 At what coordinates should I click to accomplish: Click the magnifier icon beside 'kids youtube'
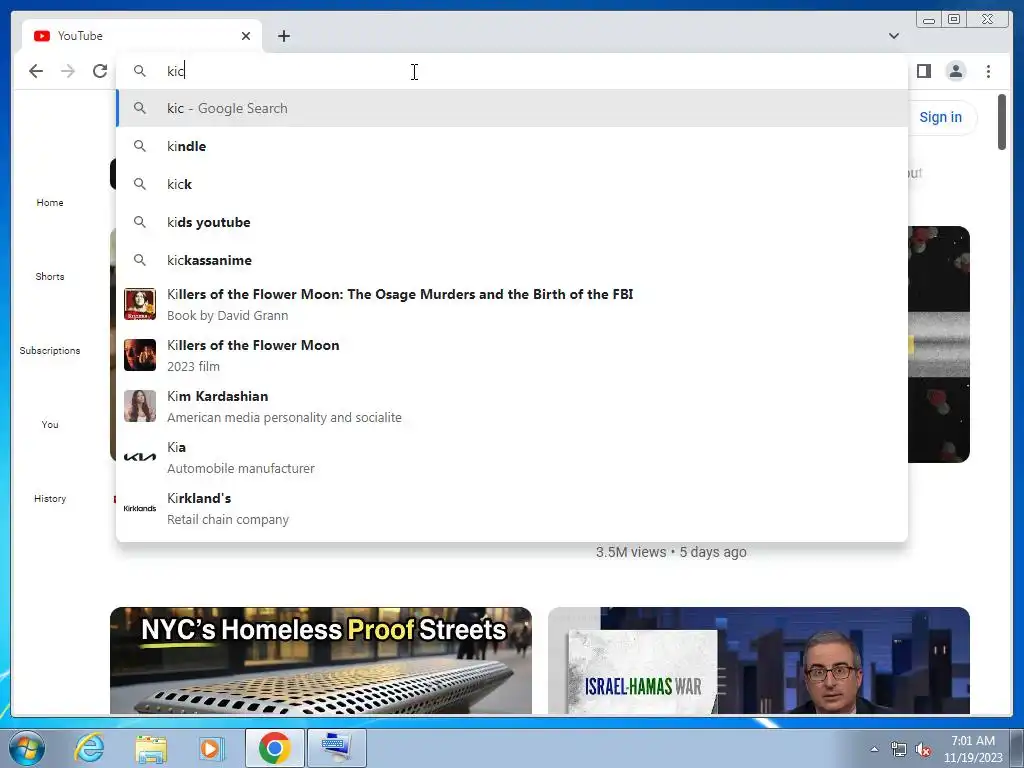coord(140,222)
